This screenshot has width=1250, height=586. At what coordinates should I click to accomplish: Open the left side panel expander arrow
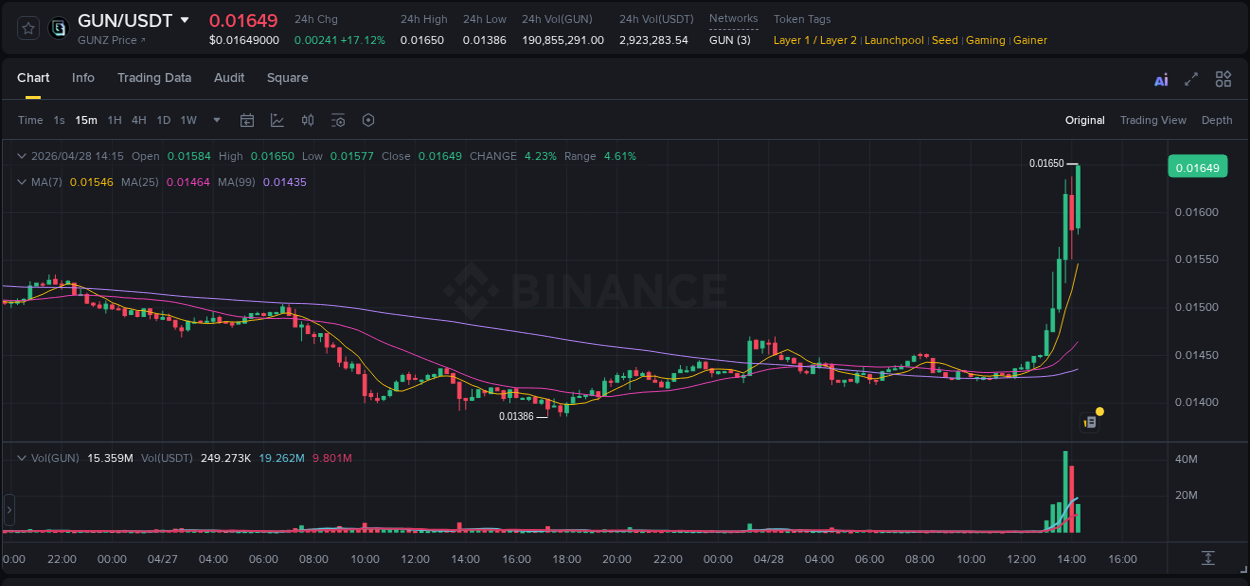pyautogui.click(x=9, y=510)
